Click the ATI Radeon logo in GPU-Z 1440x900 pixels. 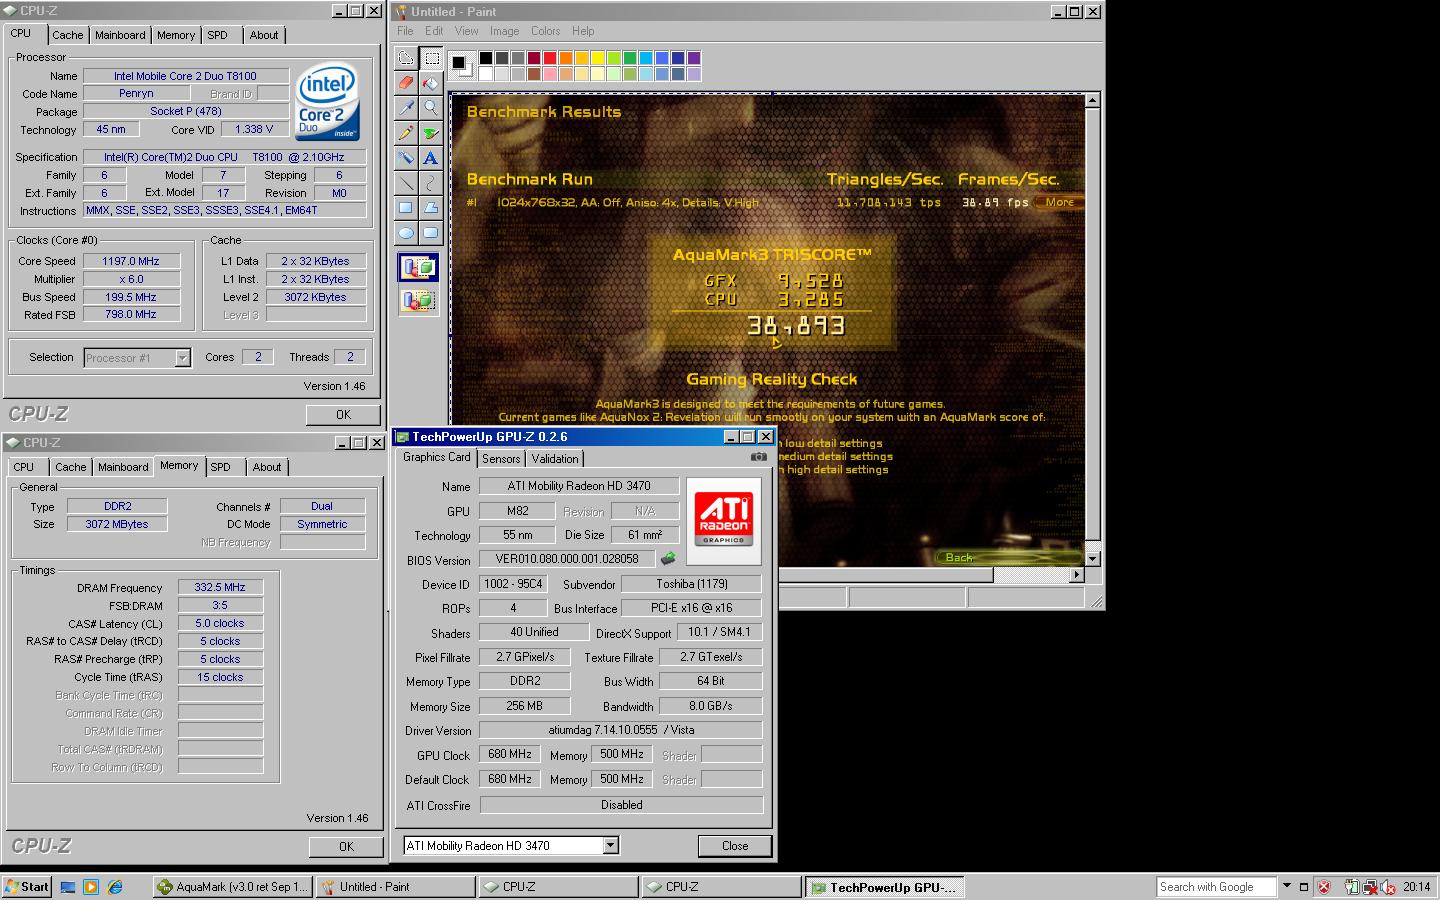point(723,520)
